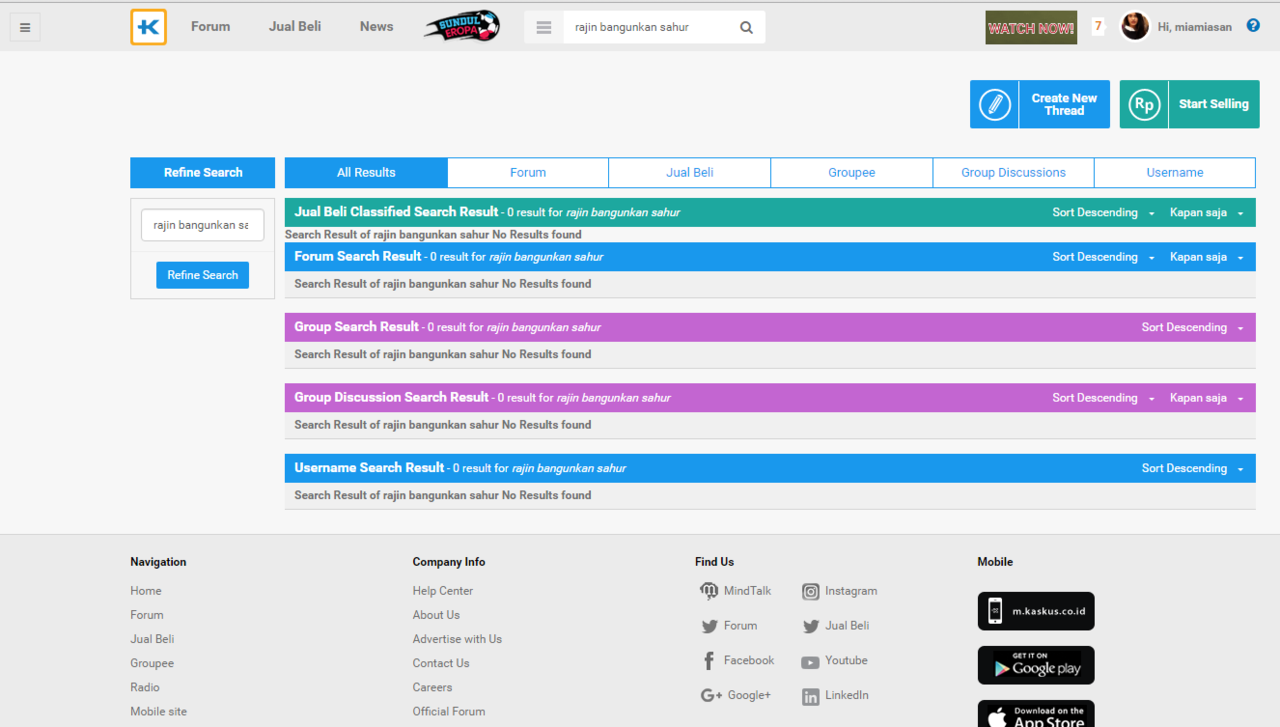Open Download on the App Store badge

1036,714
